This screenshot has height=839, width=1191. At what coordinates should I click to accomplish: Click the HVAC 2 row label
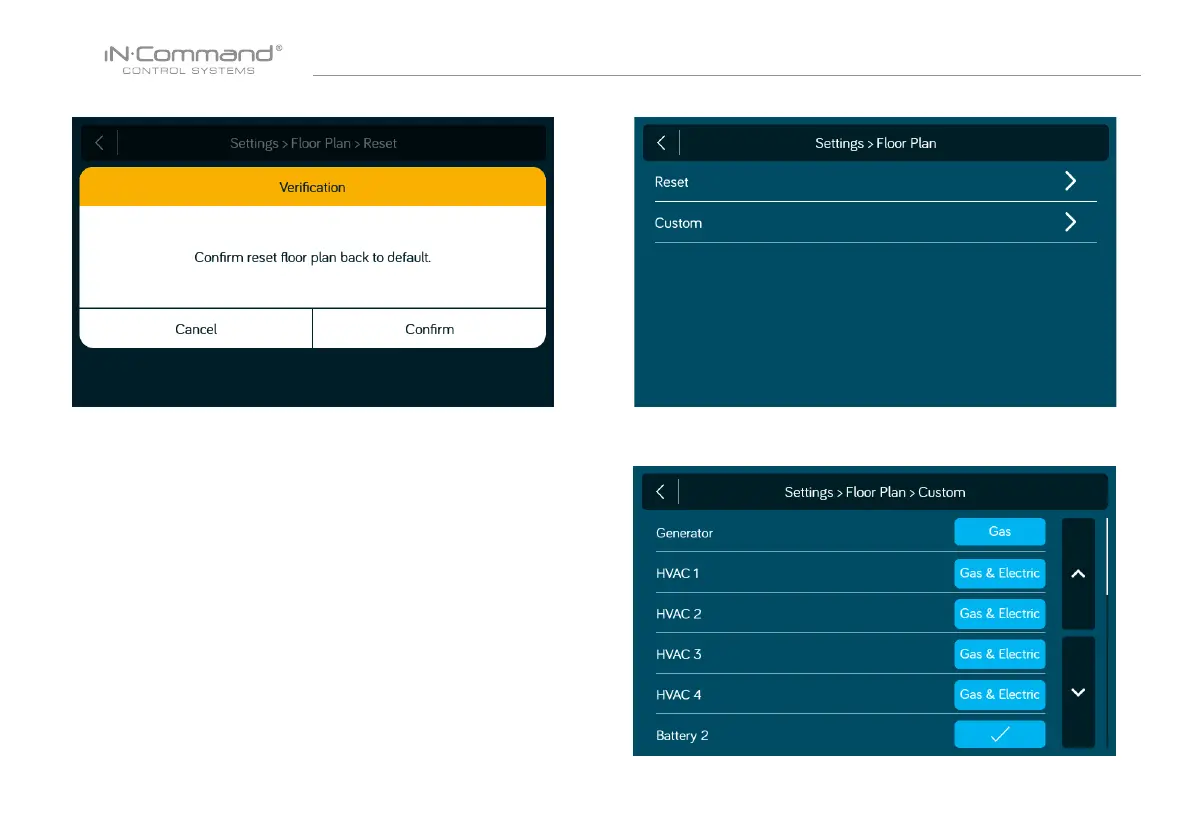pyautogui.click(x=678, y=614)
